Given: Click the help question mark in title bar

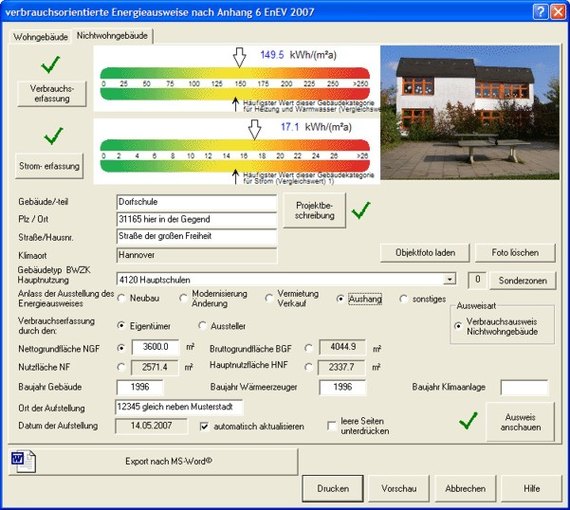Looking at the screenshot, I should (x=541, y=12).
